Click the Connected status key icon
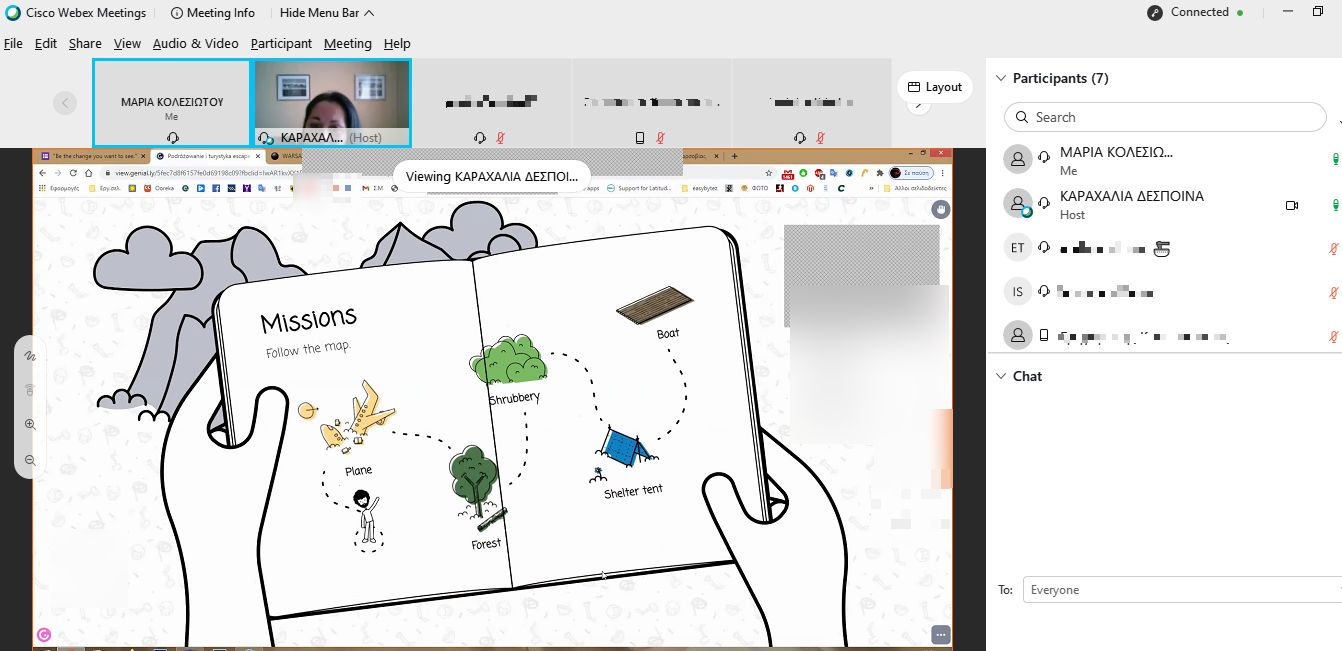 (x=1155, y=13)
